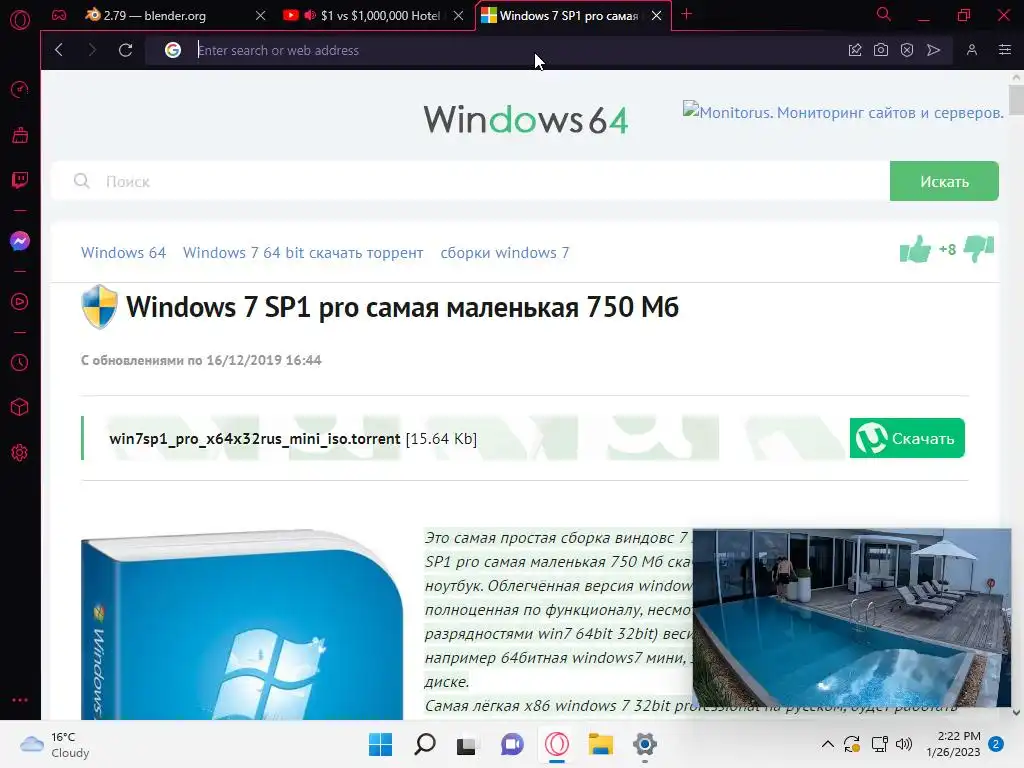The width and height of the screenshot is (1024, 768).
Task: Click the picture-in-picture pool video
Action: (x=852, y=618)
